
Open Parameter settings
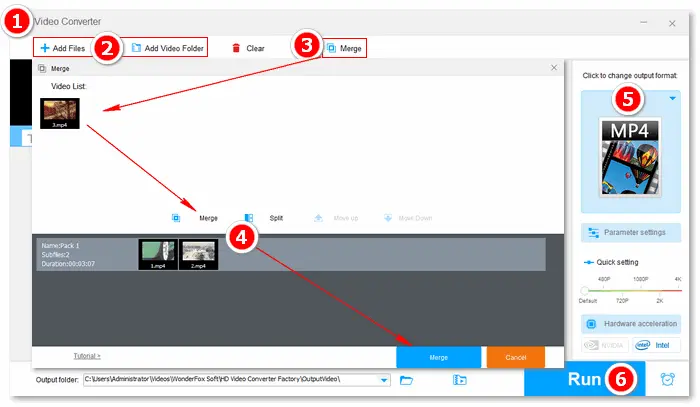pos(630,232)
